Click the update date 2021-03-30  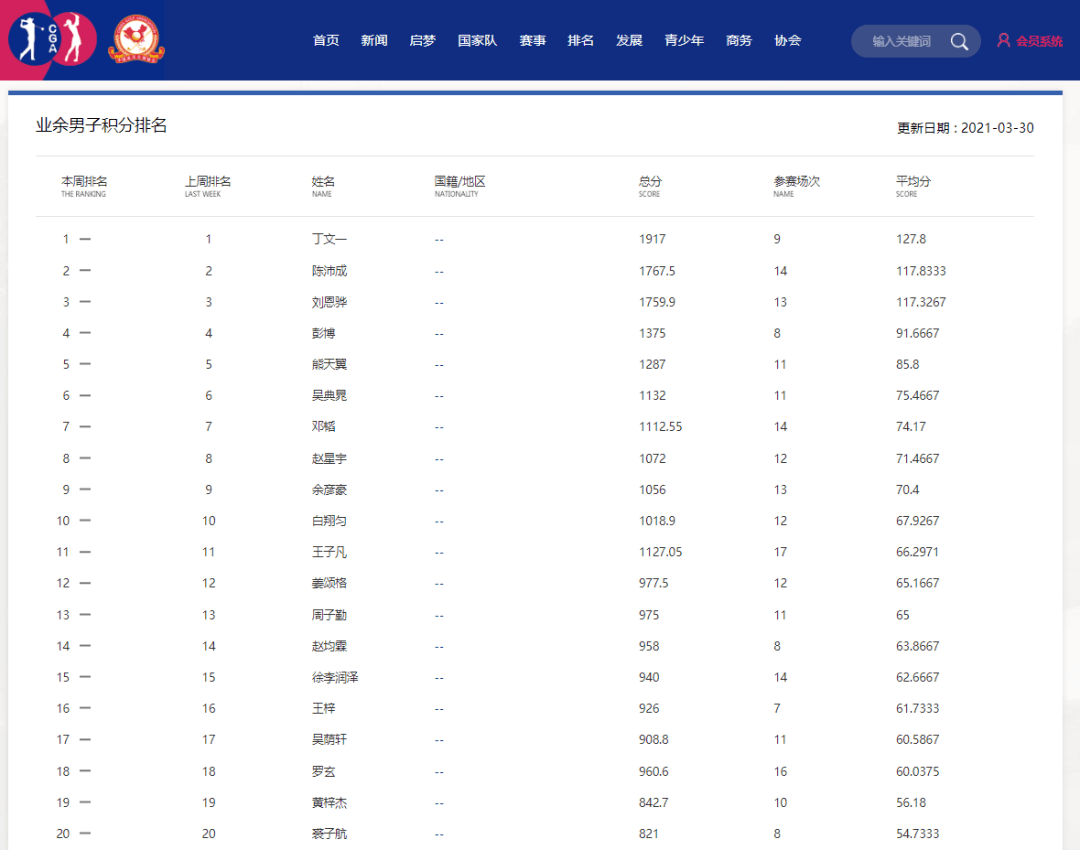coord(997,128)
